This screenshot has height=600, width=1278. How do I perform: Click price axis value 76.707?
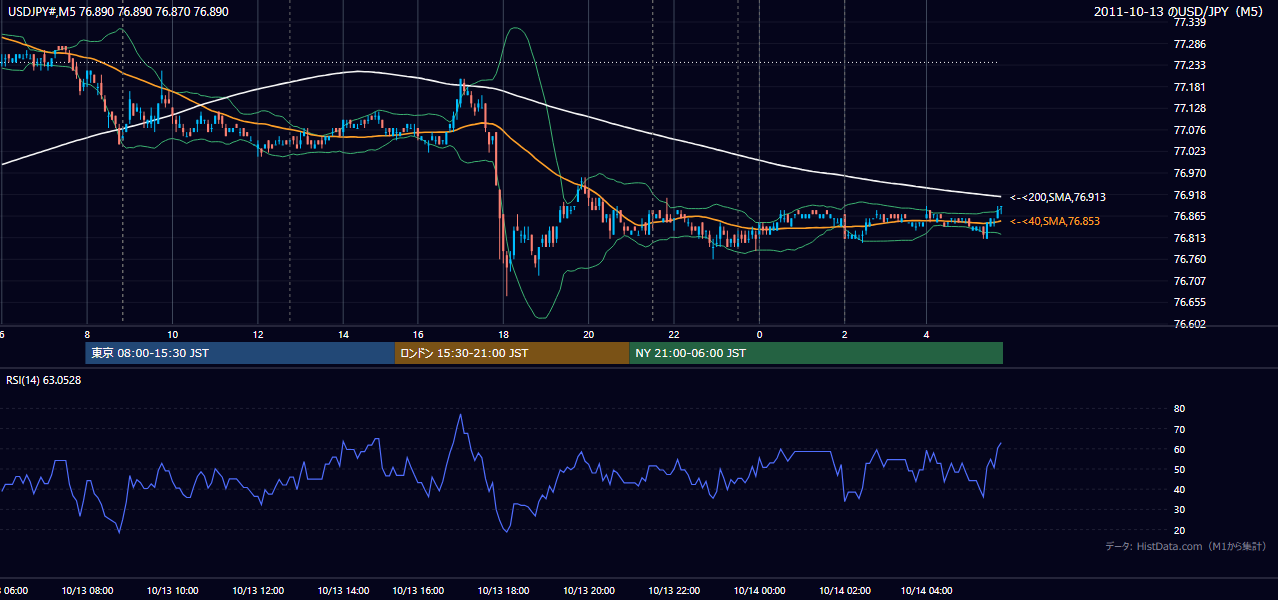click(1189, 281)
